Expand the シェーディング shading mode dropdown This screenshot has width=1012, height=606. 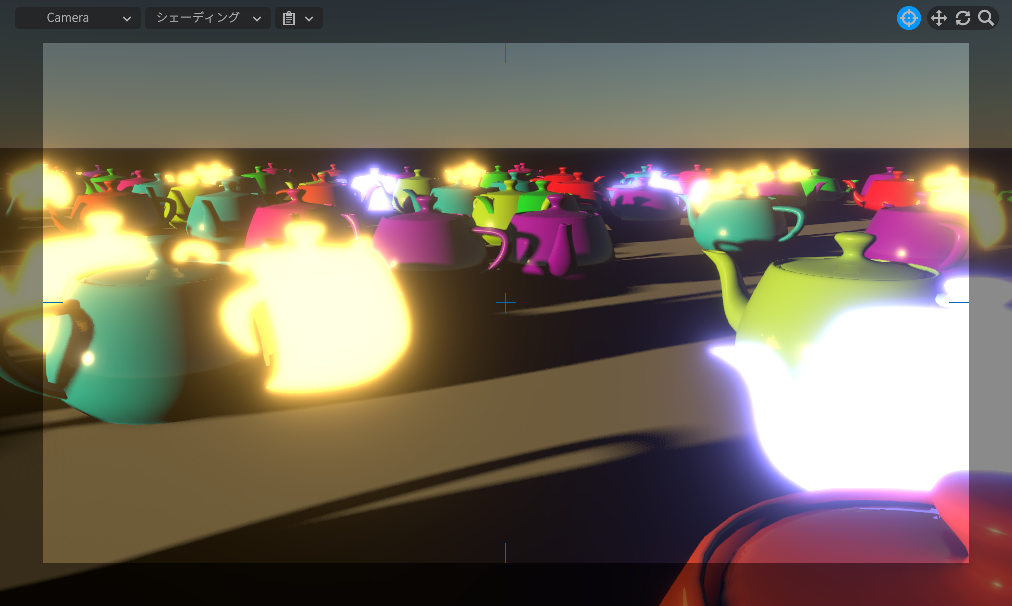[x=208, y=18]
